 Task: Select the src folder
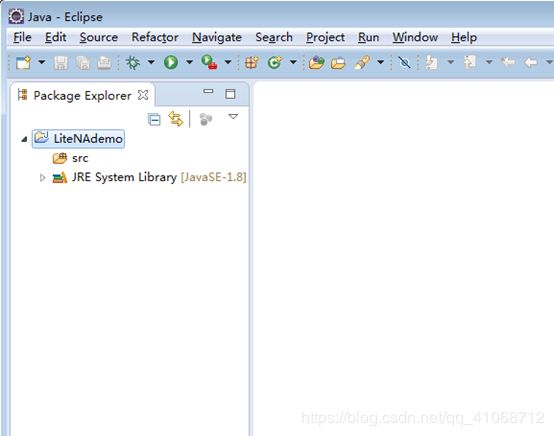click(x=70, y=158)
